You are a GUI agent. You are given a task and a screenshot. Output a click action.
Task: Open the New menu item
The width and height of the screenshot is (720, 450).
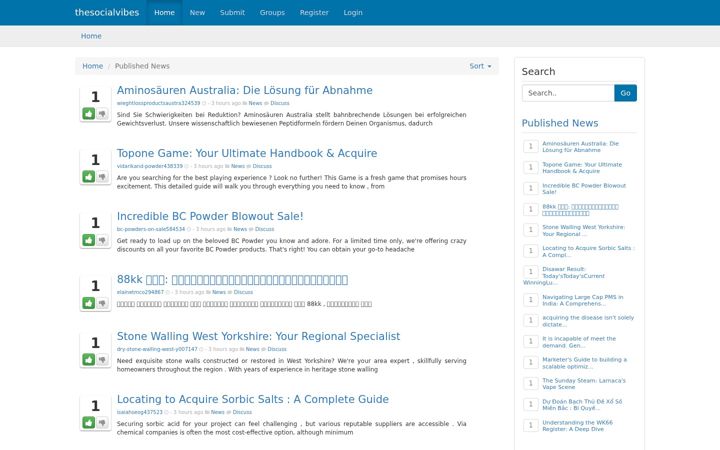coord(197,12)
